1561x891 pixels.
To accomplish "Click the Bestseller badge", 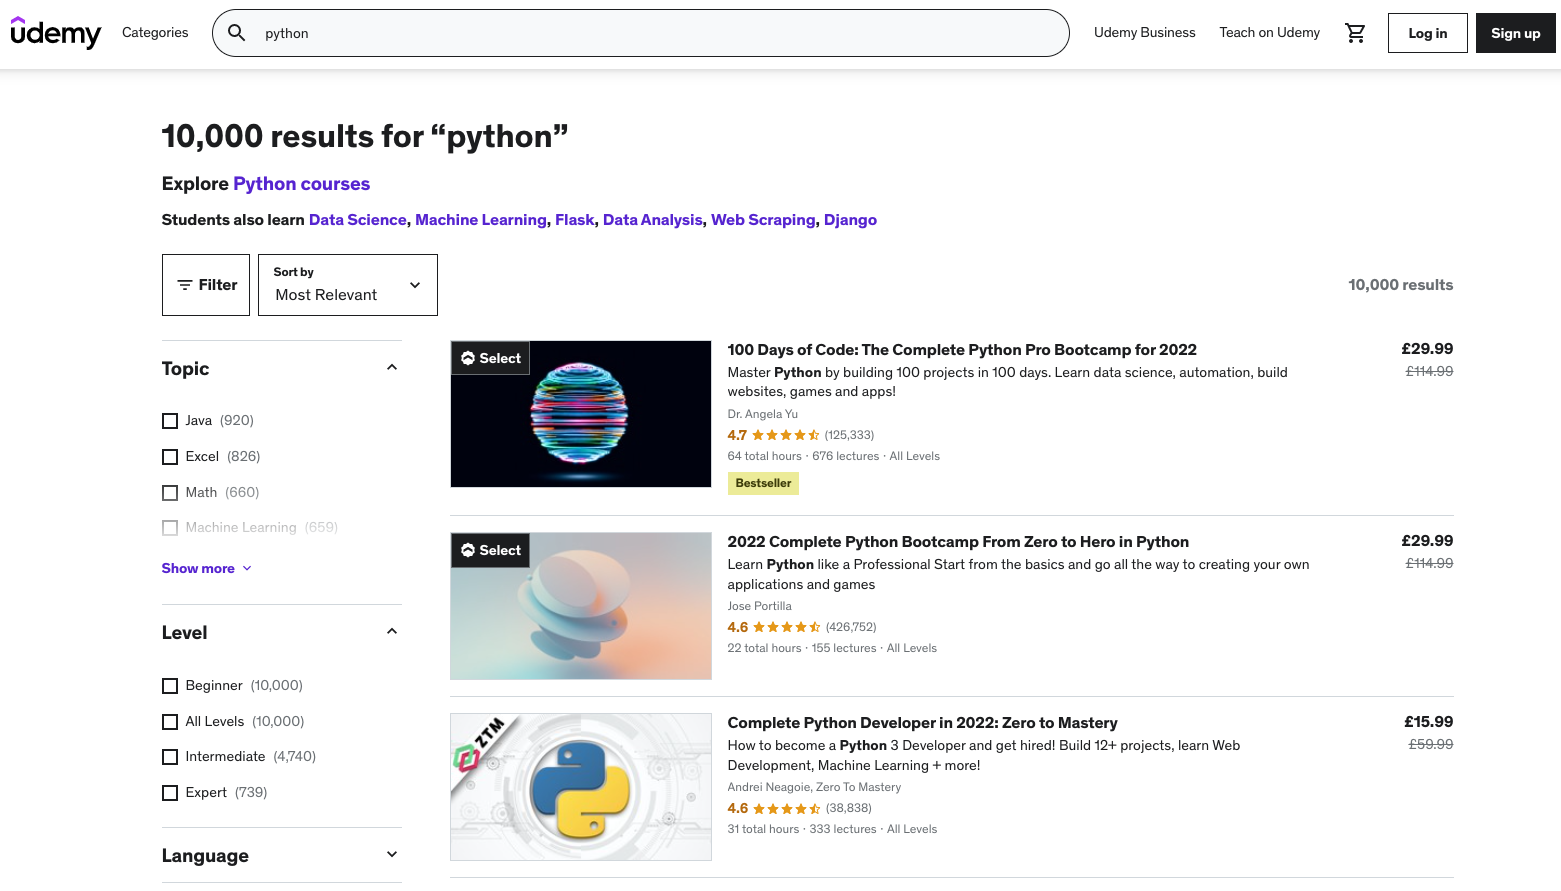I will click(x=763, y=483).
